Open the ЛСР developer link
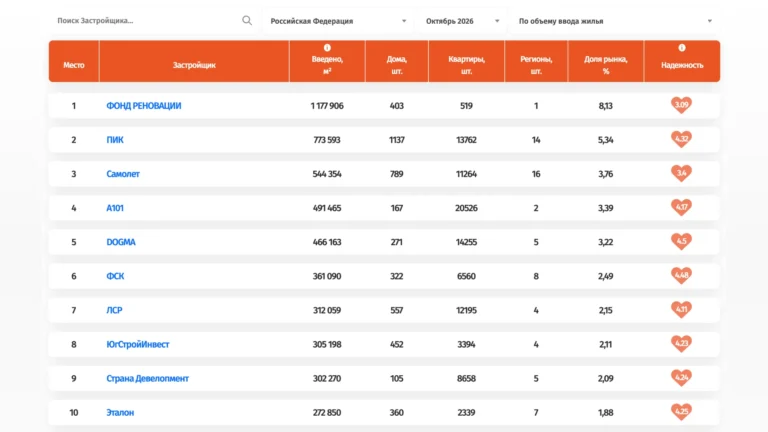 (114, 310)
